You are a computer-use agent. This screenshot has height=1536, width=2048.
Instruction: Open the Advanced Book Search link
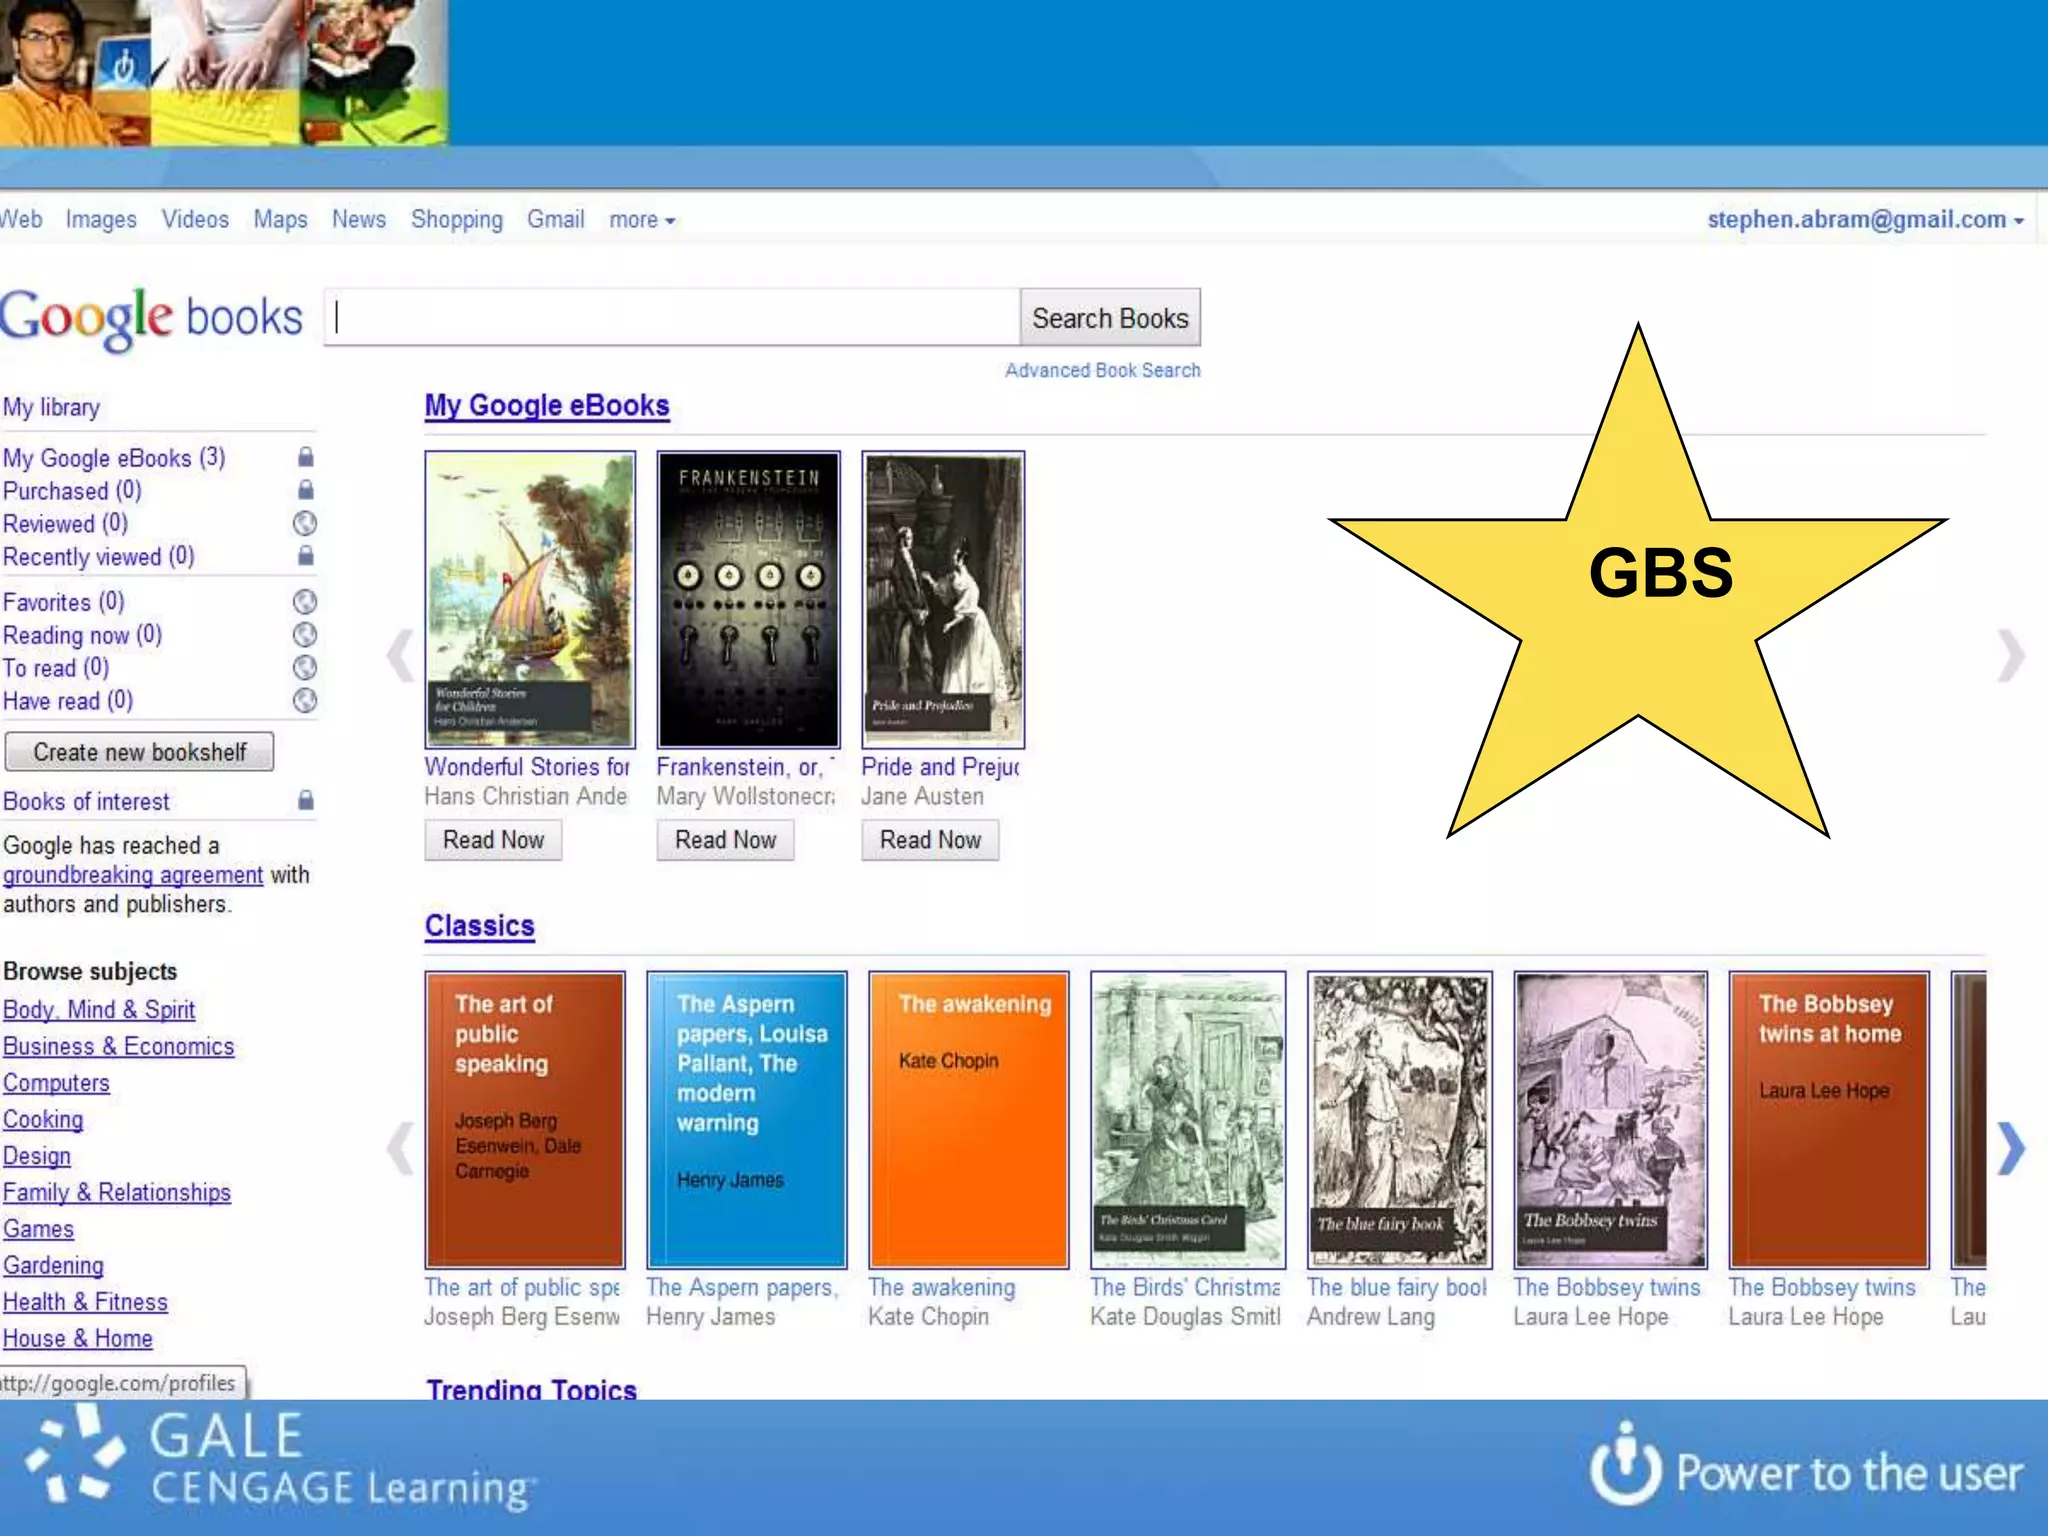pos(1102,370)
